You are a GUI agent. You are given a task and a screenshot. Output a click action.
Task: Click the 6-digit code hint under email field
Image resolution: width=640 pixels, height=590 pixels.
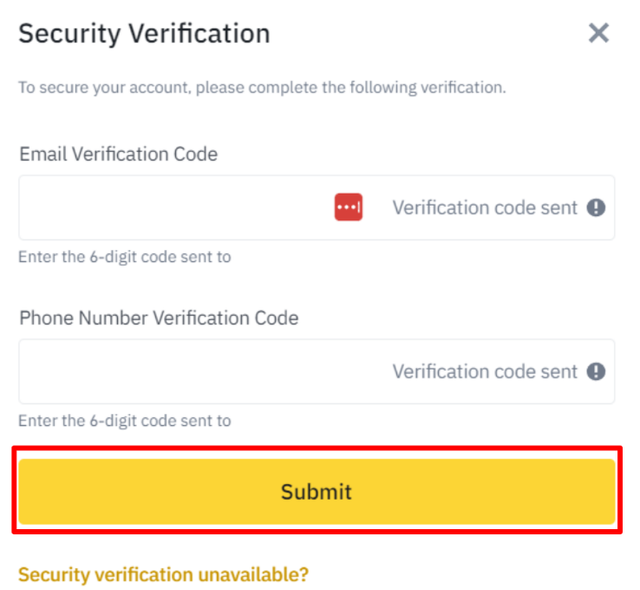[x=124, y=257]
